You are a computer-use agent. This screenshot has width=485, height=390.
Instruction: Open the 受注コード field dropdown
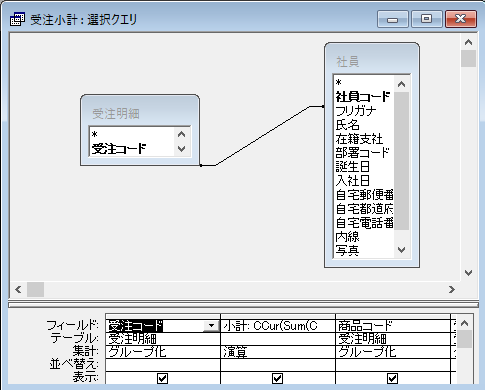(211, 326)
